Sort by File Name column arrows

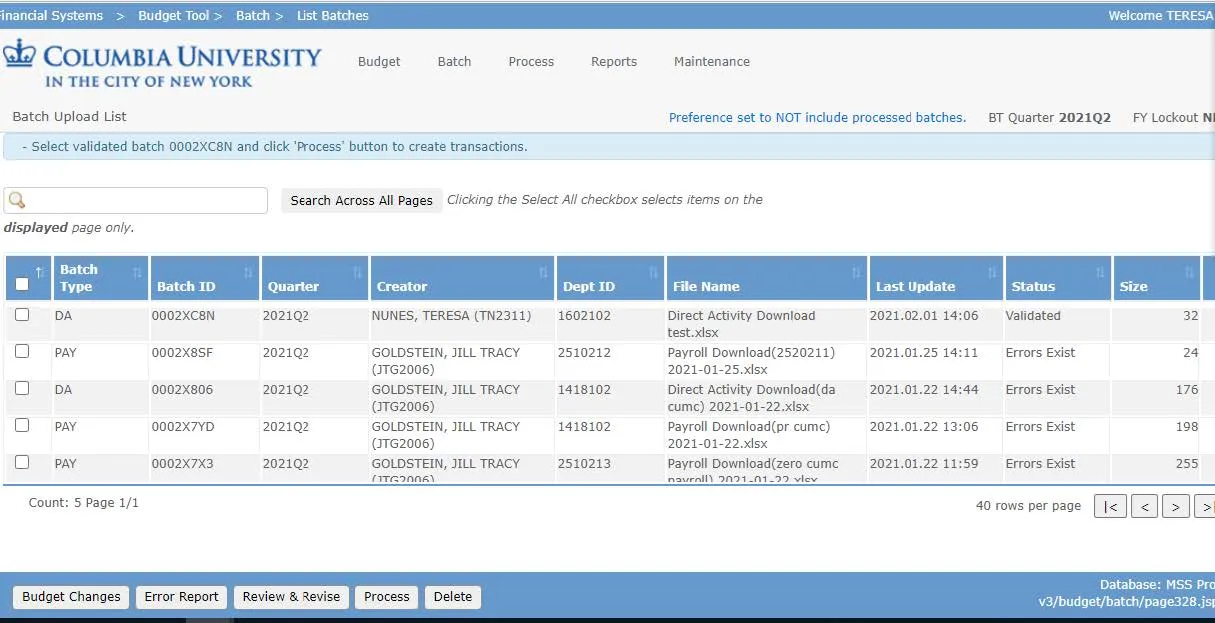(x=856, y=272)
